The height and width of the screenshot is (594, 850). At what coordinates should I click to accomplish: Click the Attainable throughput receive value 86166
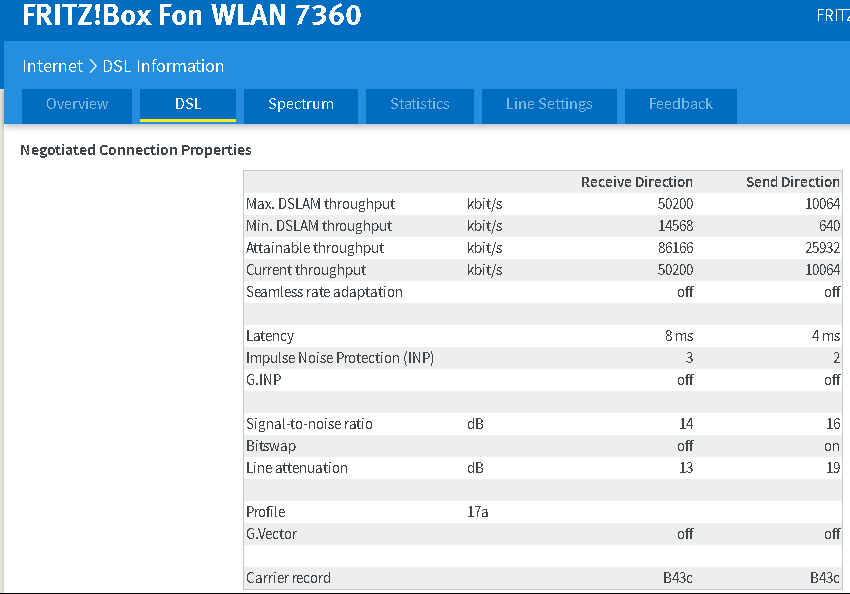(x=673, y=248)
